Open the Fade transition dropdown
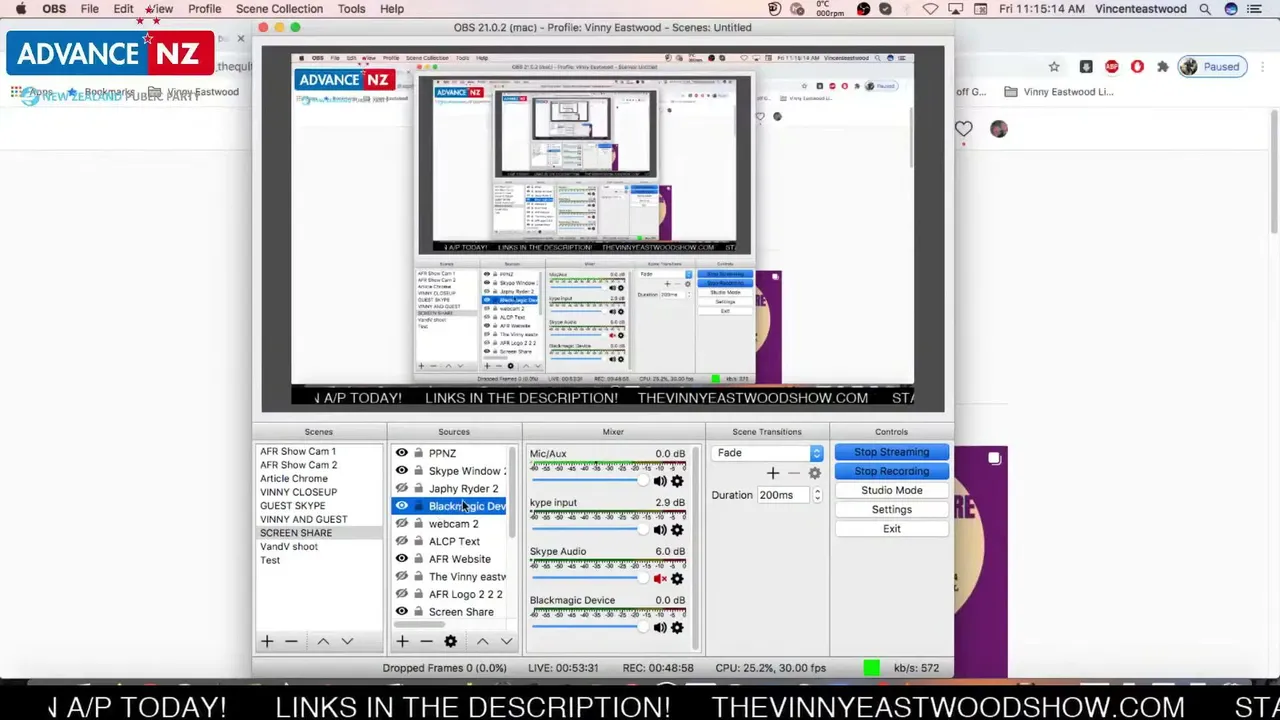 (767, 453)
